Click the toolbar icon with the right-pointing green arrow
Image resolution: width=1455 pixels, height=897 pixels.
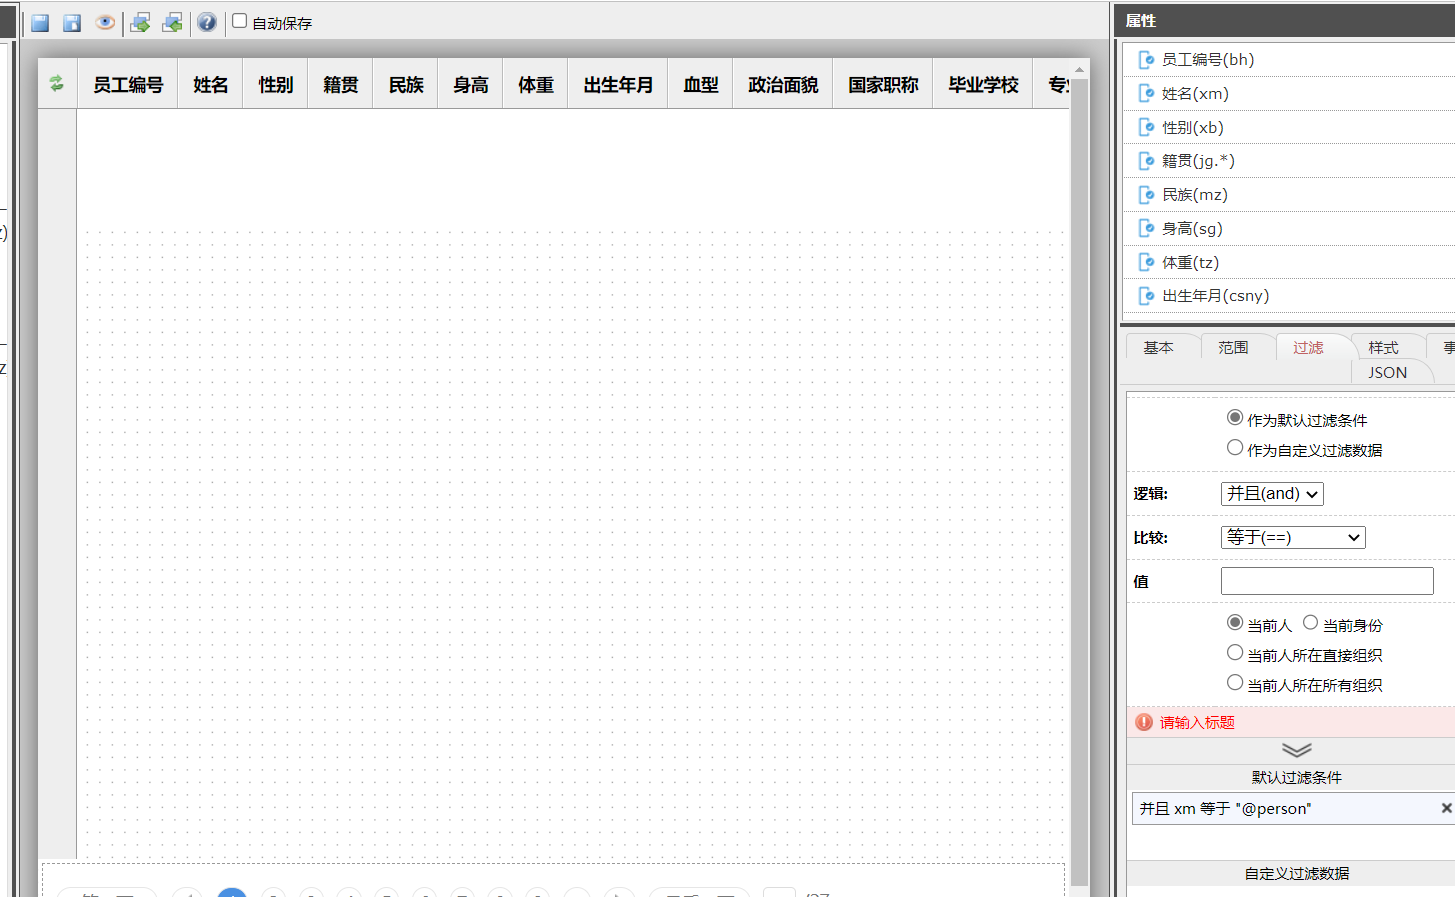point(140,22)
